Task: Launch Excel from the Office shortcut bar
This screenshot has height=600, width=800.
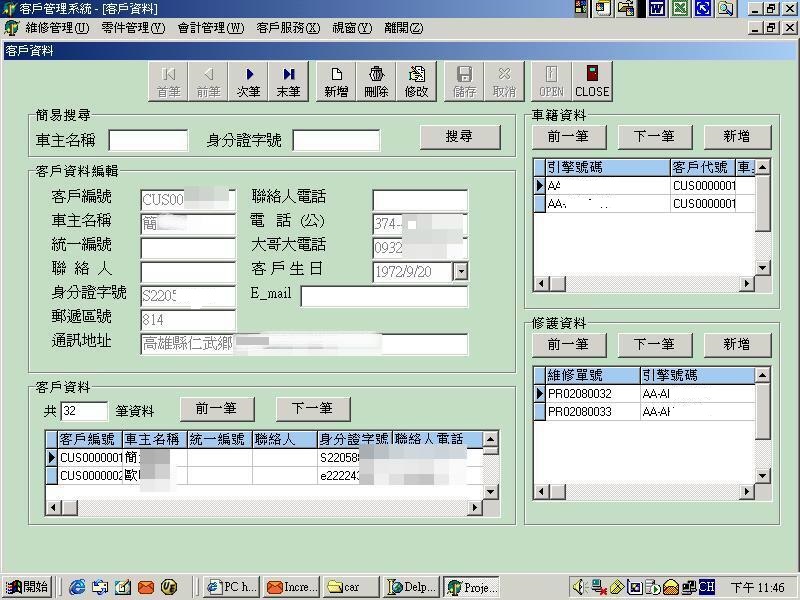Action: [680, 8]
